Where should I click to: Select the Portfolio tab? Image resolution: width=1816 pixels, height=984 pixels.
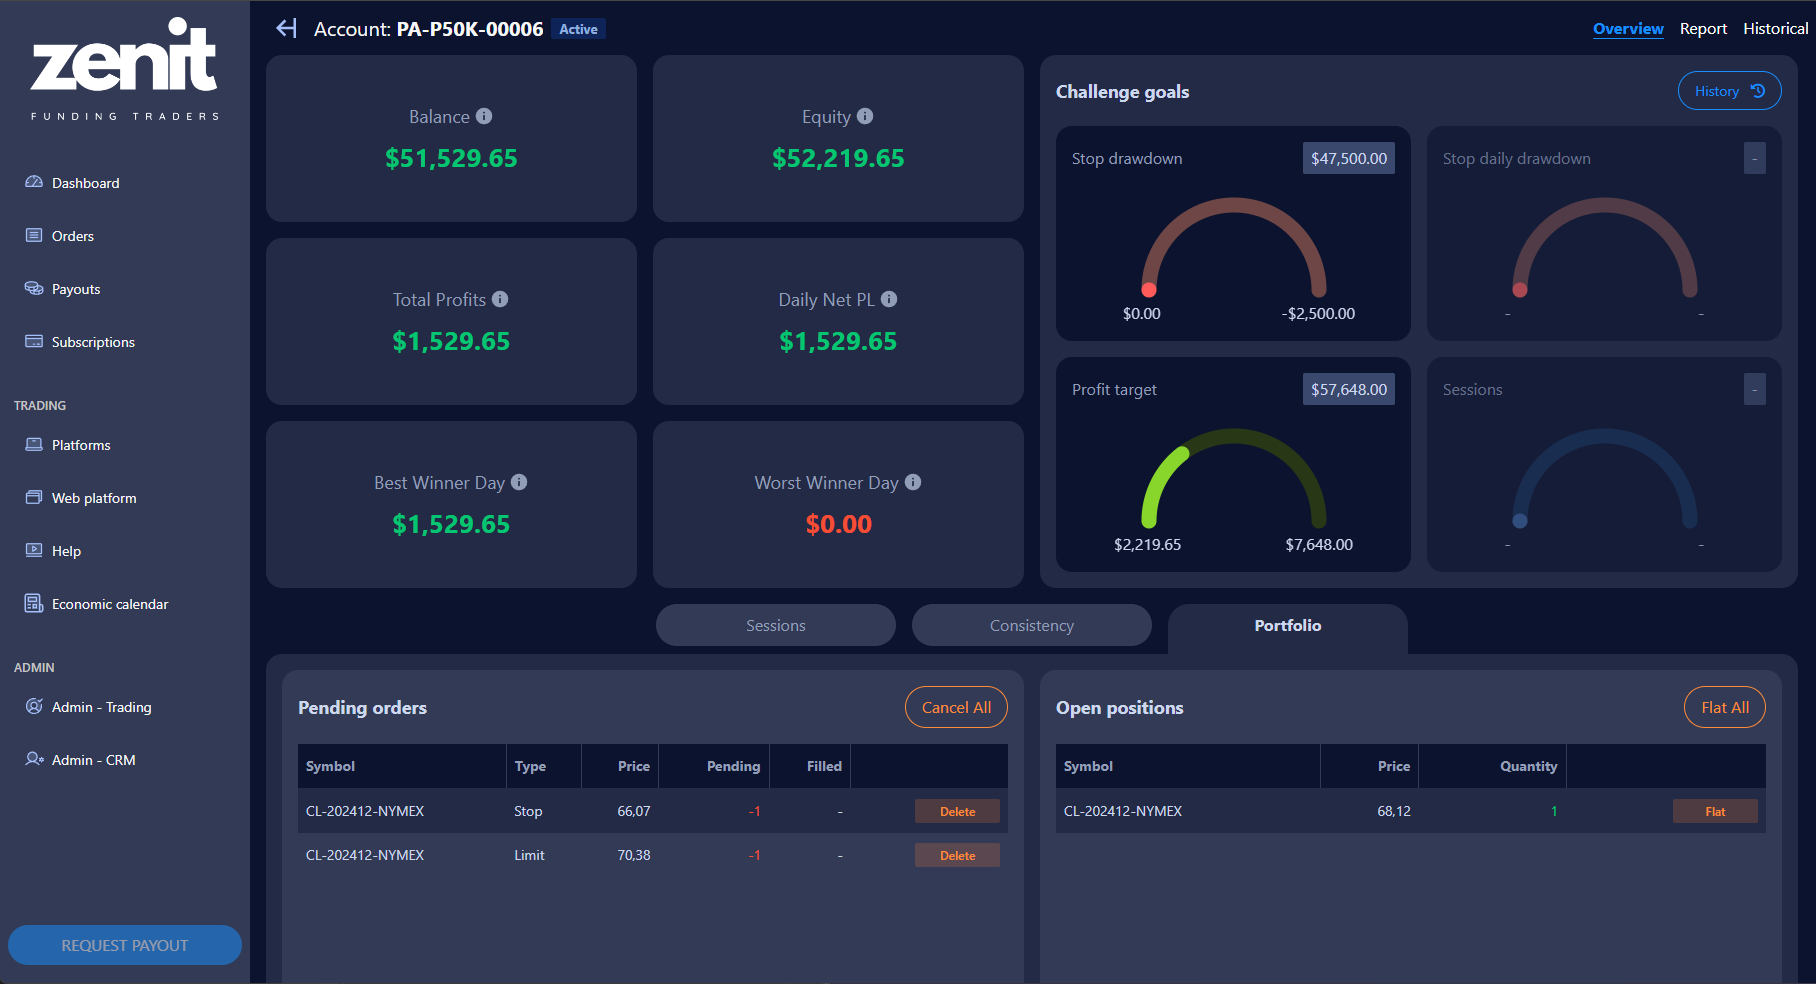[1287, 625]
